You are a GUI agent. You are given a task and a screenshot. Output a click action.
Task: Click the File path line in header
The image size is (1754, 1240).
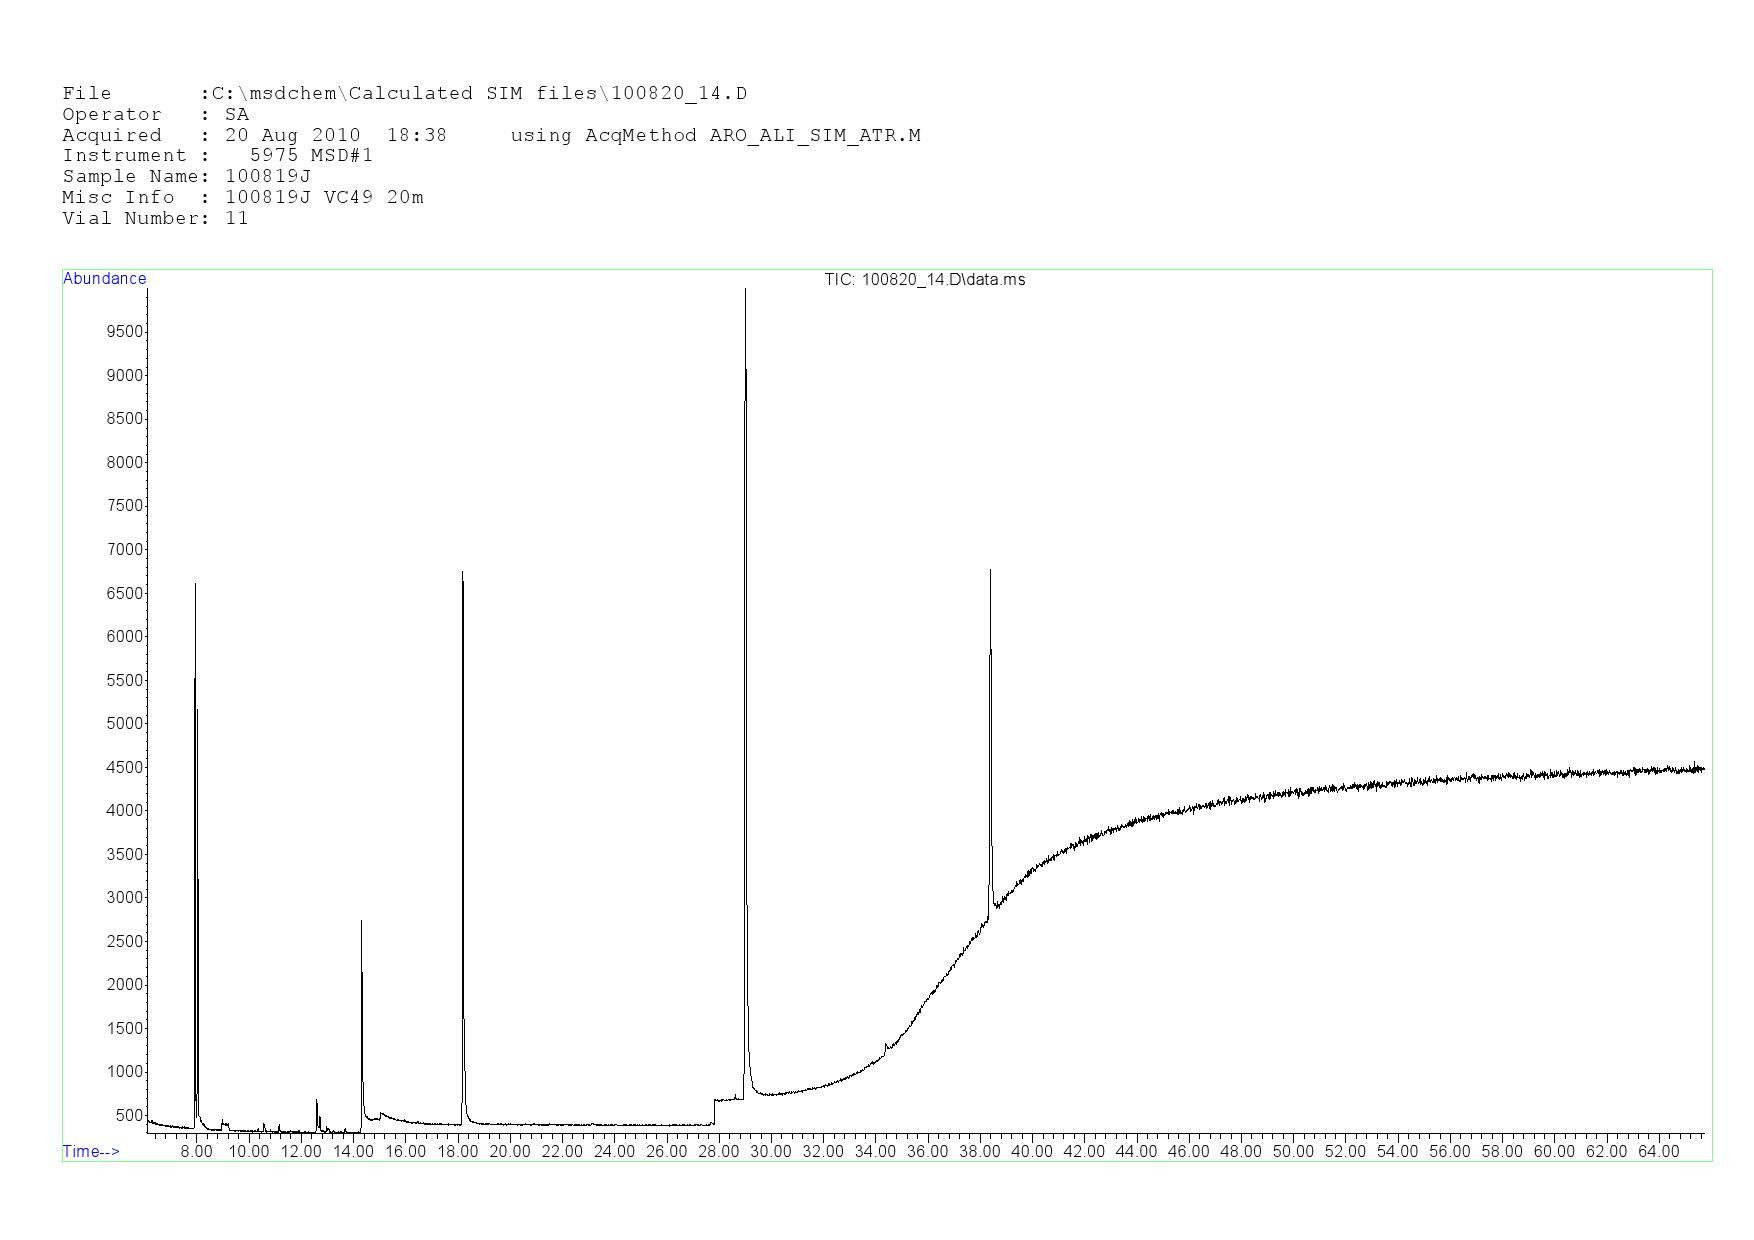[404, 93]
